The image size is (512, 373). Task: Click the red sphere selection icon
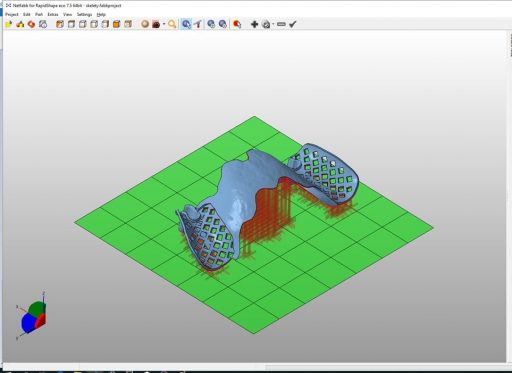[237, 24]
